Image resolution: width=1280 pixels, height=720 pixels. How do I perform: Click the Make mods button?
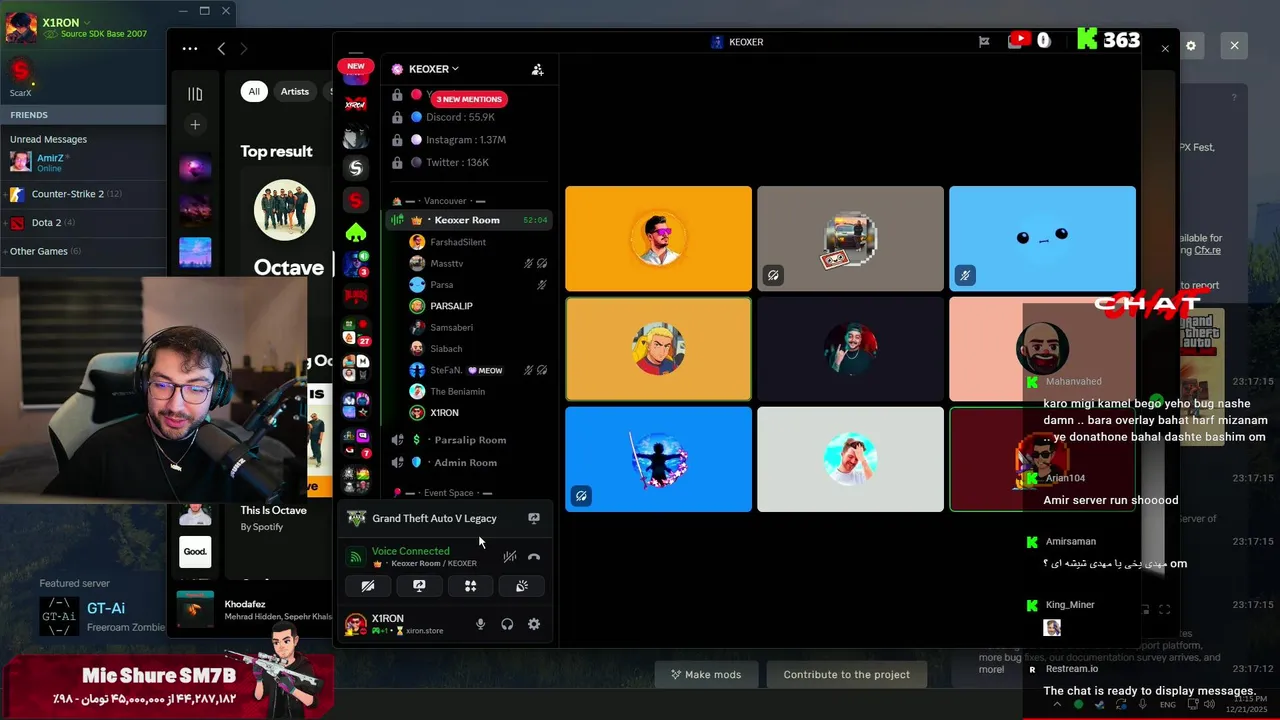[706, 674]
